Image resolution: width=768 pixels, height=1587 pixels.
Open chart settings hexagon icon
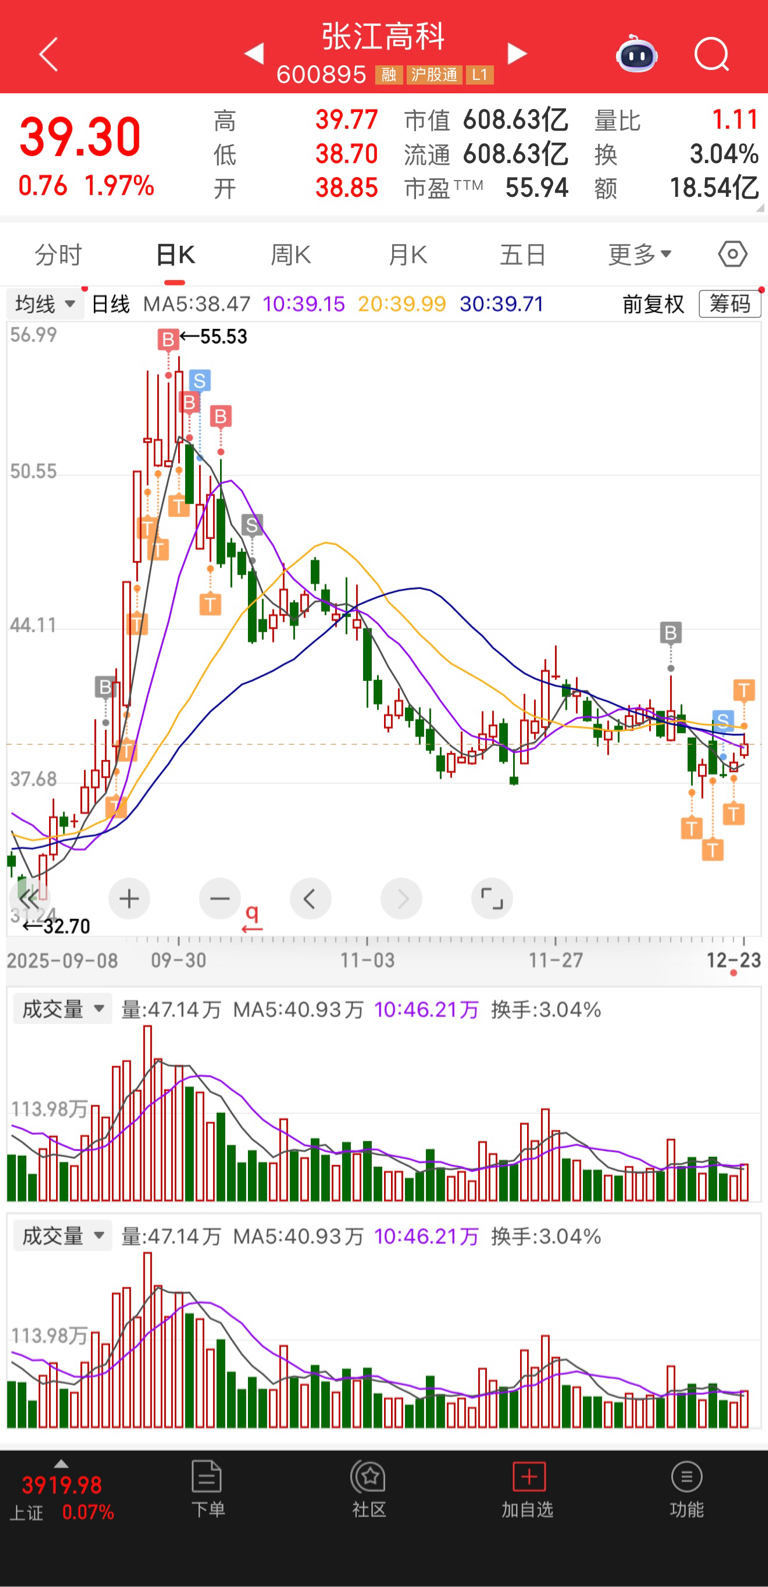coord(733,254)
